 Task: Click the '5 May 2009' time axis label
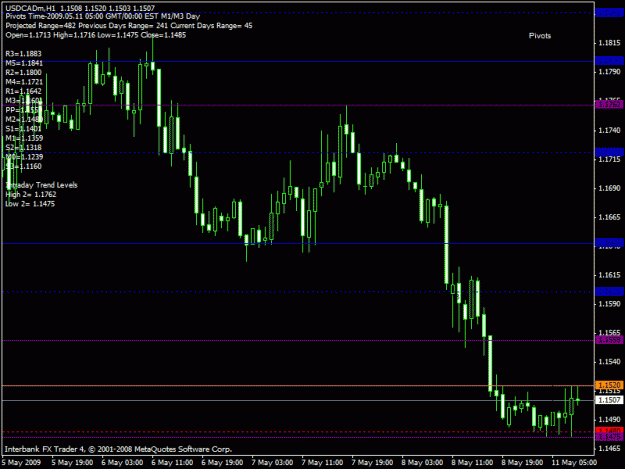21,462
